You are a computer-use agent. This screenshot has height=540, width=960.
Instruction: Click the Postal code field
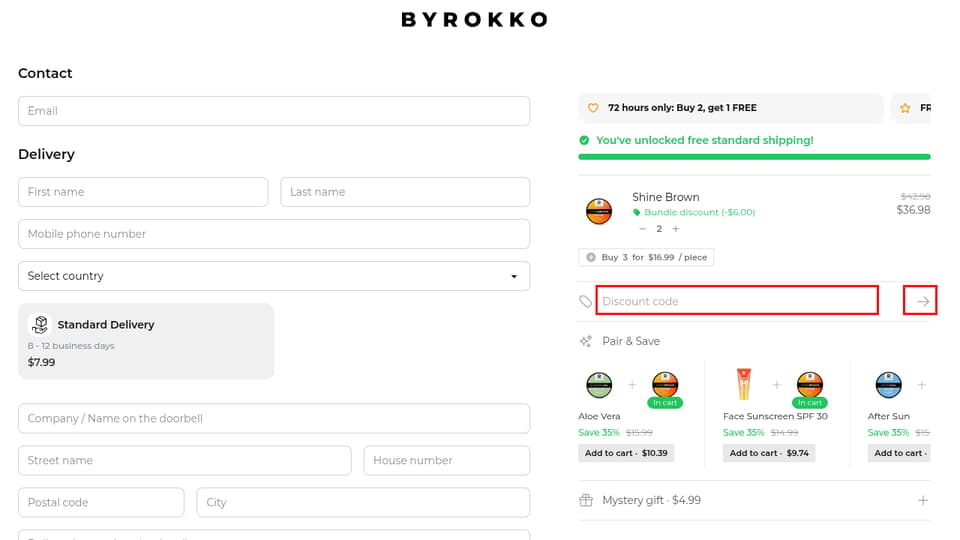pos(101,502)
